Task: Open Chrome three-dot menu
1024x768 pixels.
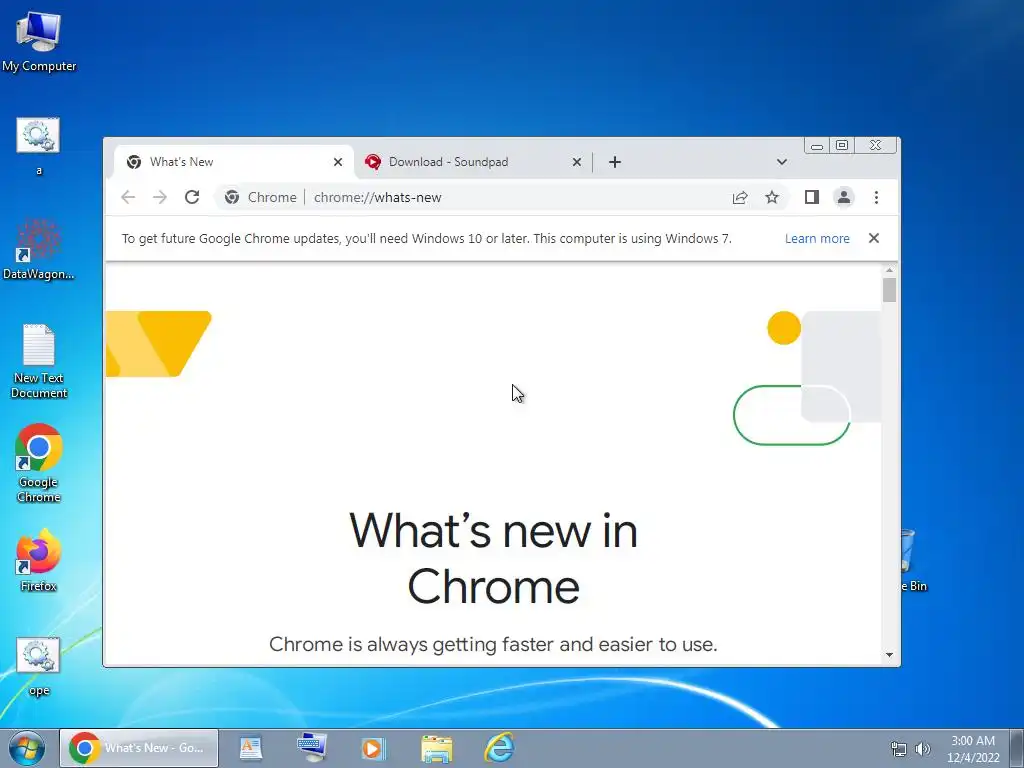Action: click(876, 197)
